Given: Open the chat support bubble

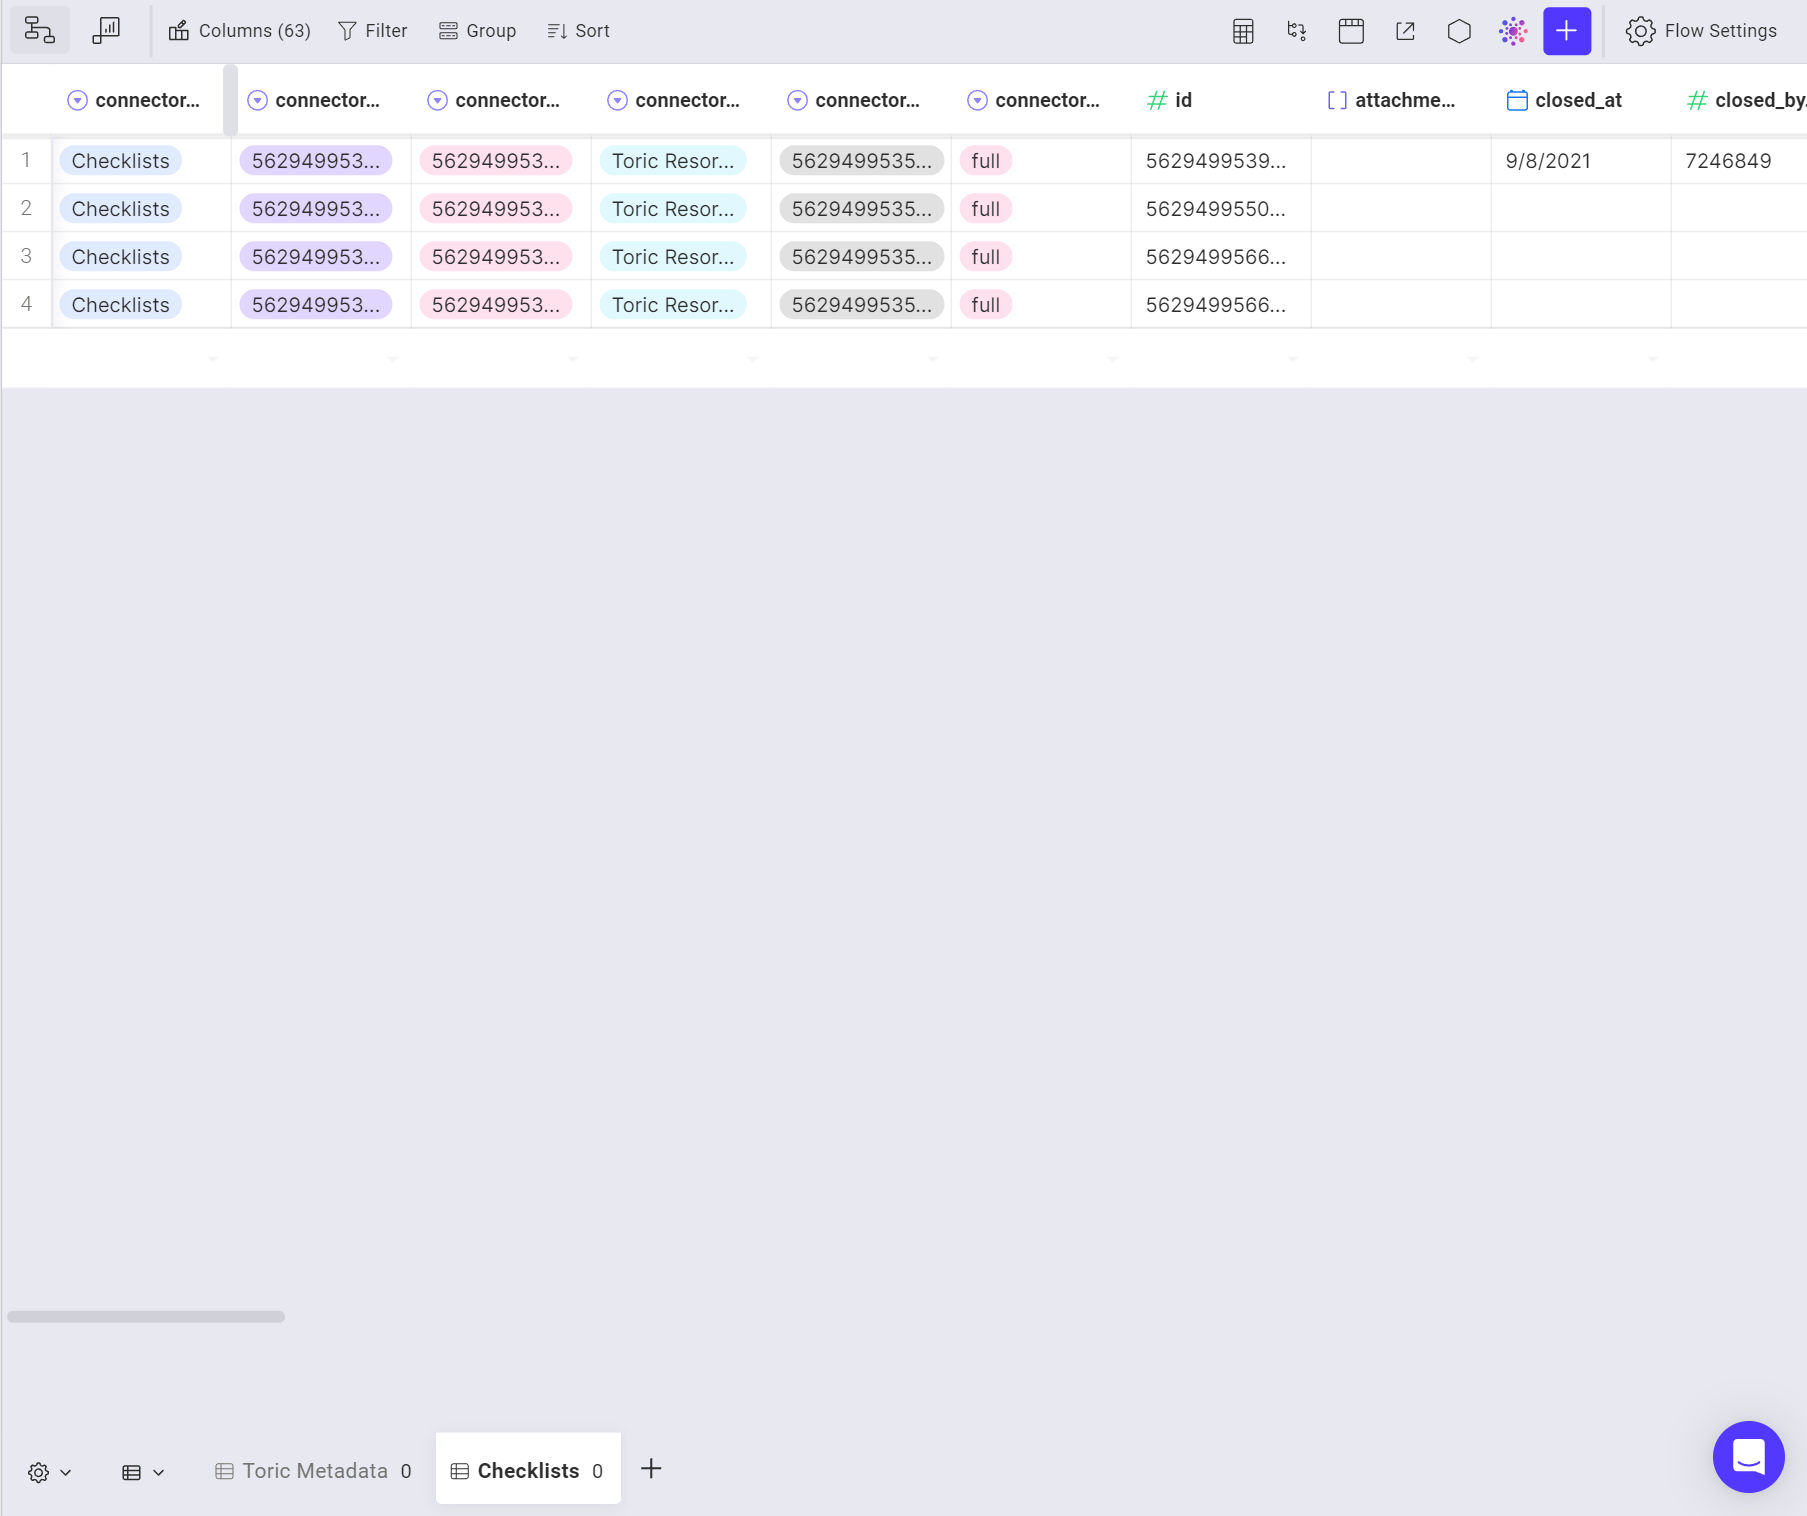Looking at the screenshot, I should [x=1748, y=1457].
